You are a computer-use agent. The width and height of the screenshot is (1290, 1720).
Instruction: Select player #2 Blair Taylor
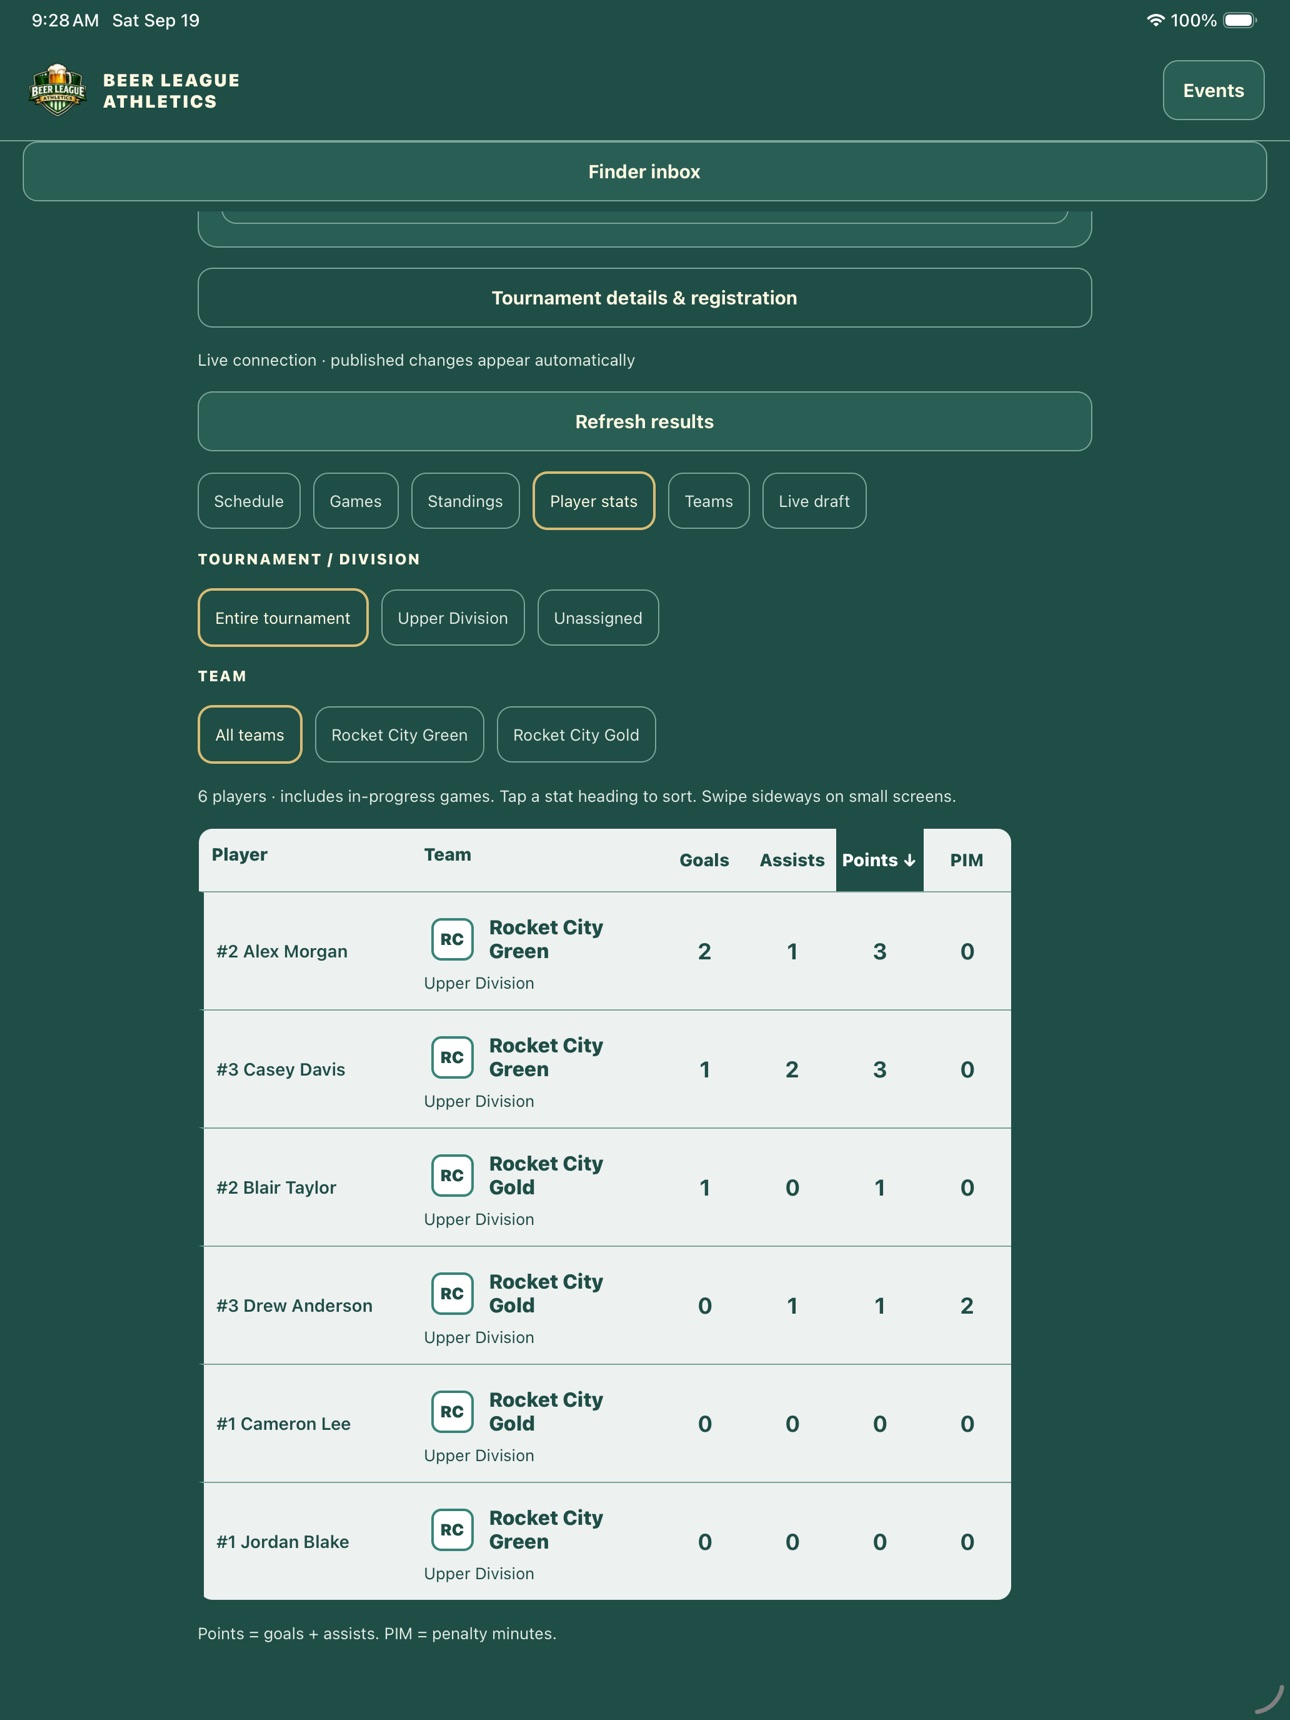click(276, 1187)
